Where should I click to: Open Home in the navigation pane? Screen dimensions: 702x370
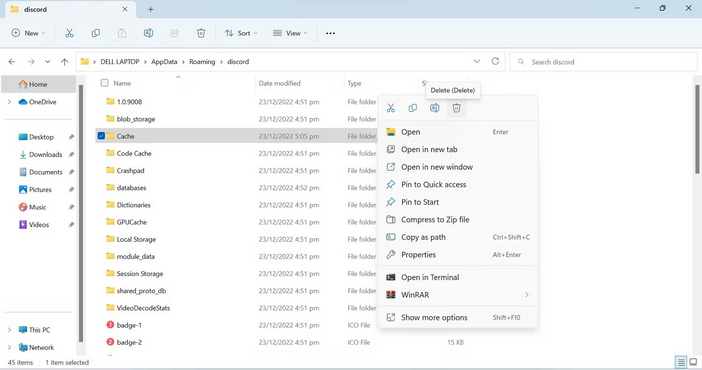(39, 84)
